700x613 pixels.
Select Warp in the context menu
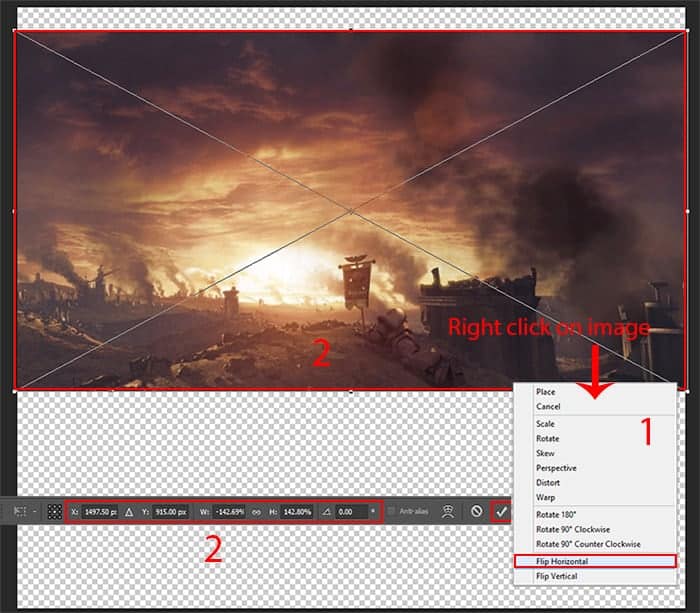[546, 497]
